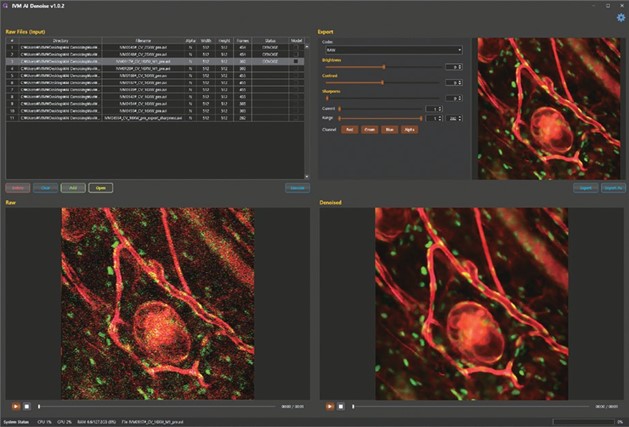Screen dimensions: 629x427
Task: Play the Denoised video preview
Action: click(330, 406)
